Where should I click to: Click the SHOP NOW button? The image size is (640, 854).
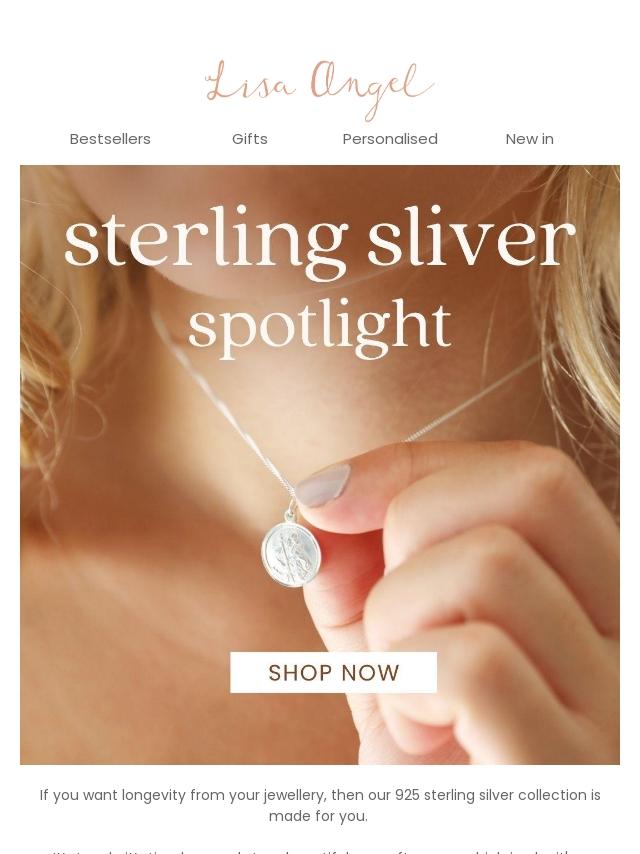click(333, 673)
